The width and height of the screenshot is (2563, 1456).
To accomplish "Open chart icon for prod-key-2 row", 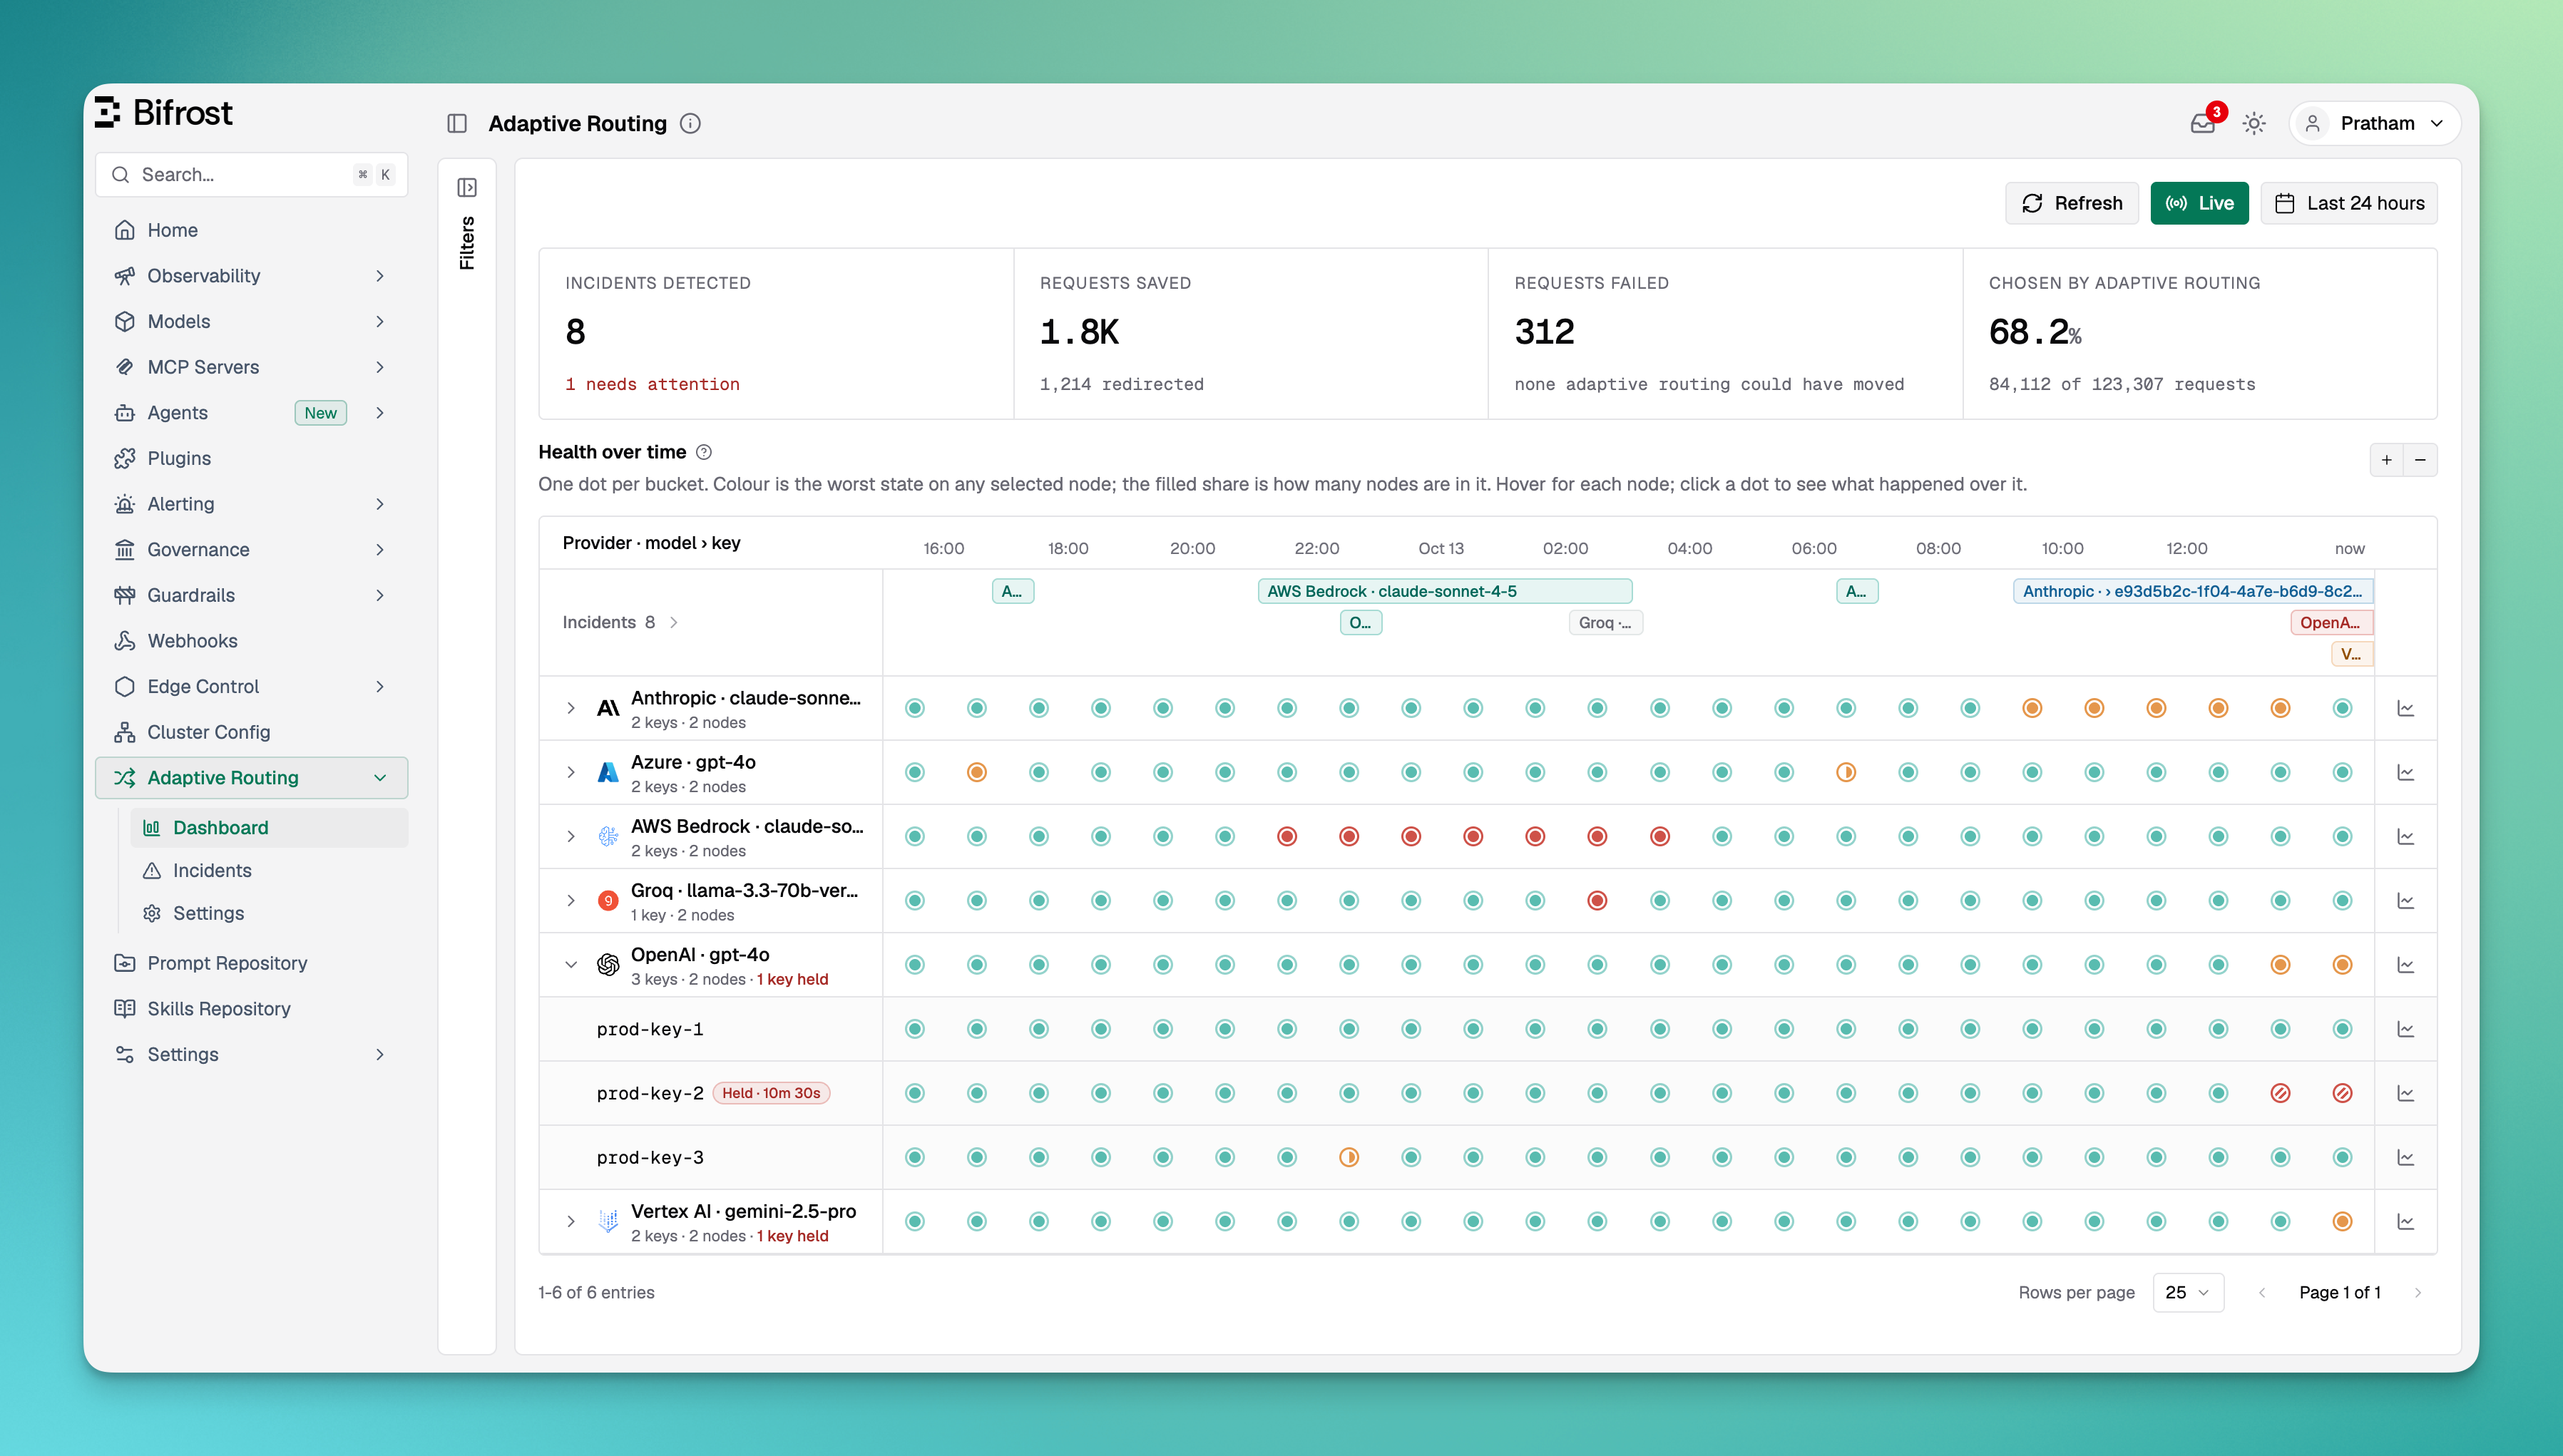I will point(2406,1093).
